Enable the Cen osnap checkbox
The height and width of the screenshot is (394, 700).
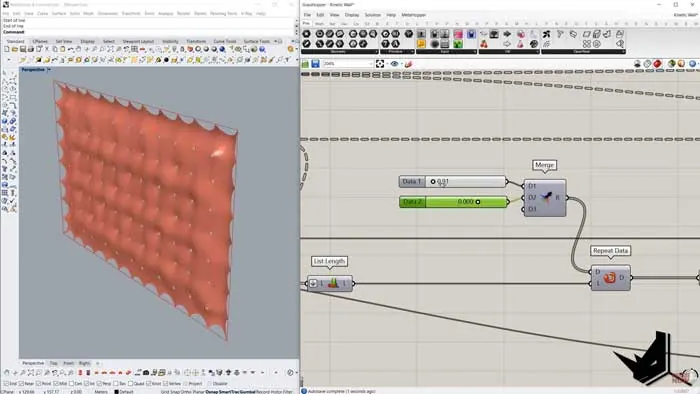[x=71, y=383]
